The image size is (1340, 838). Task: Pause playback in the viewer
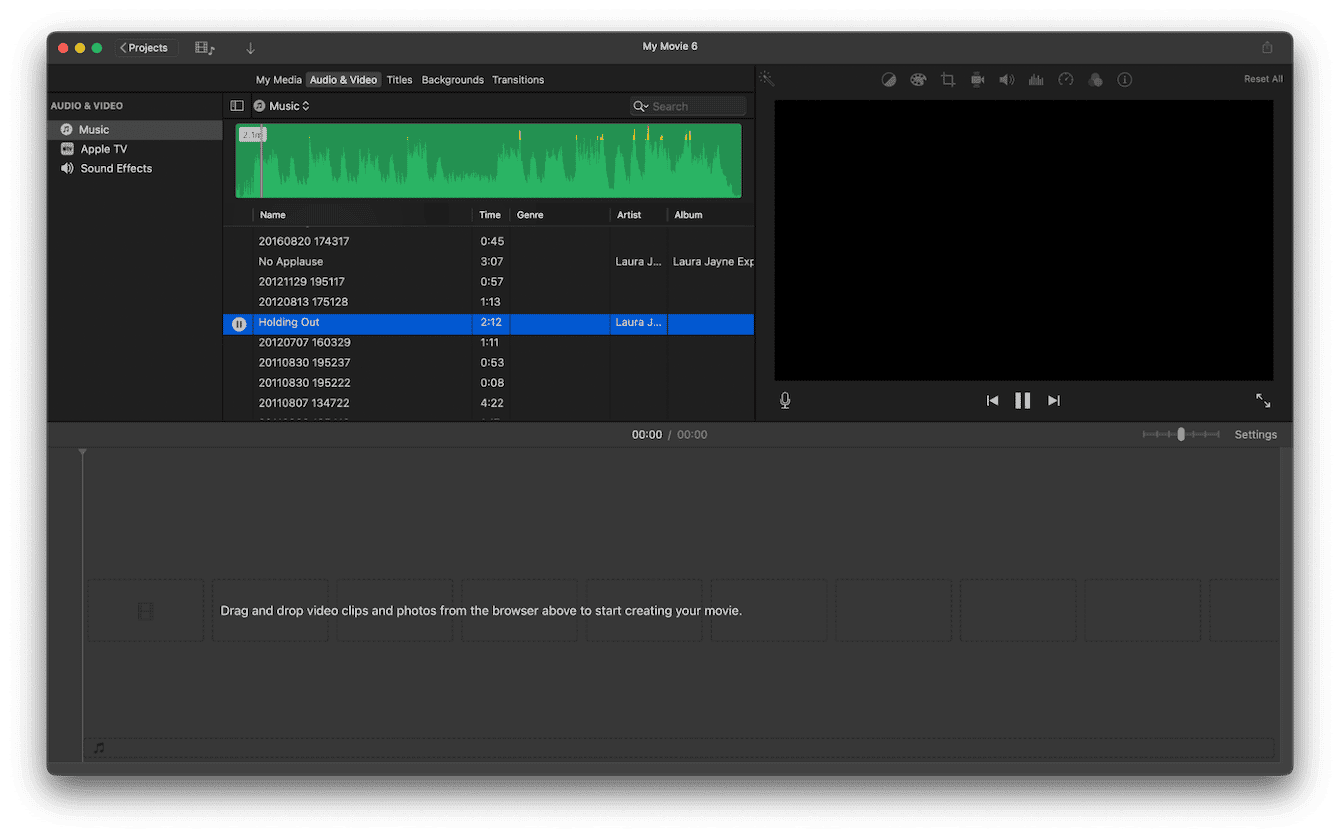click(x=1022, y=400)
